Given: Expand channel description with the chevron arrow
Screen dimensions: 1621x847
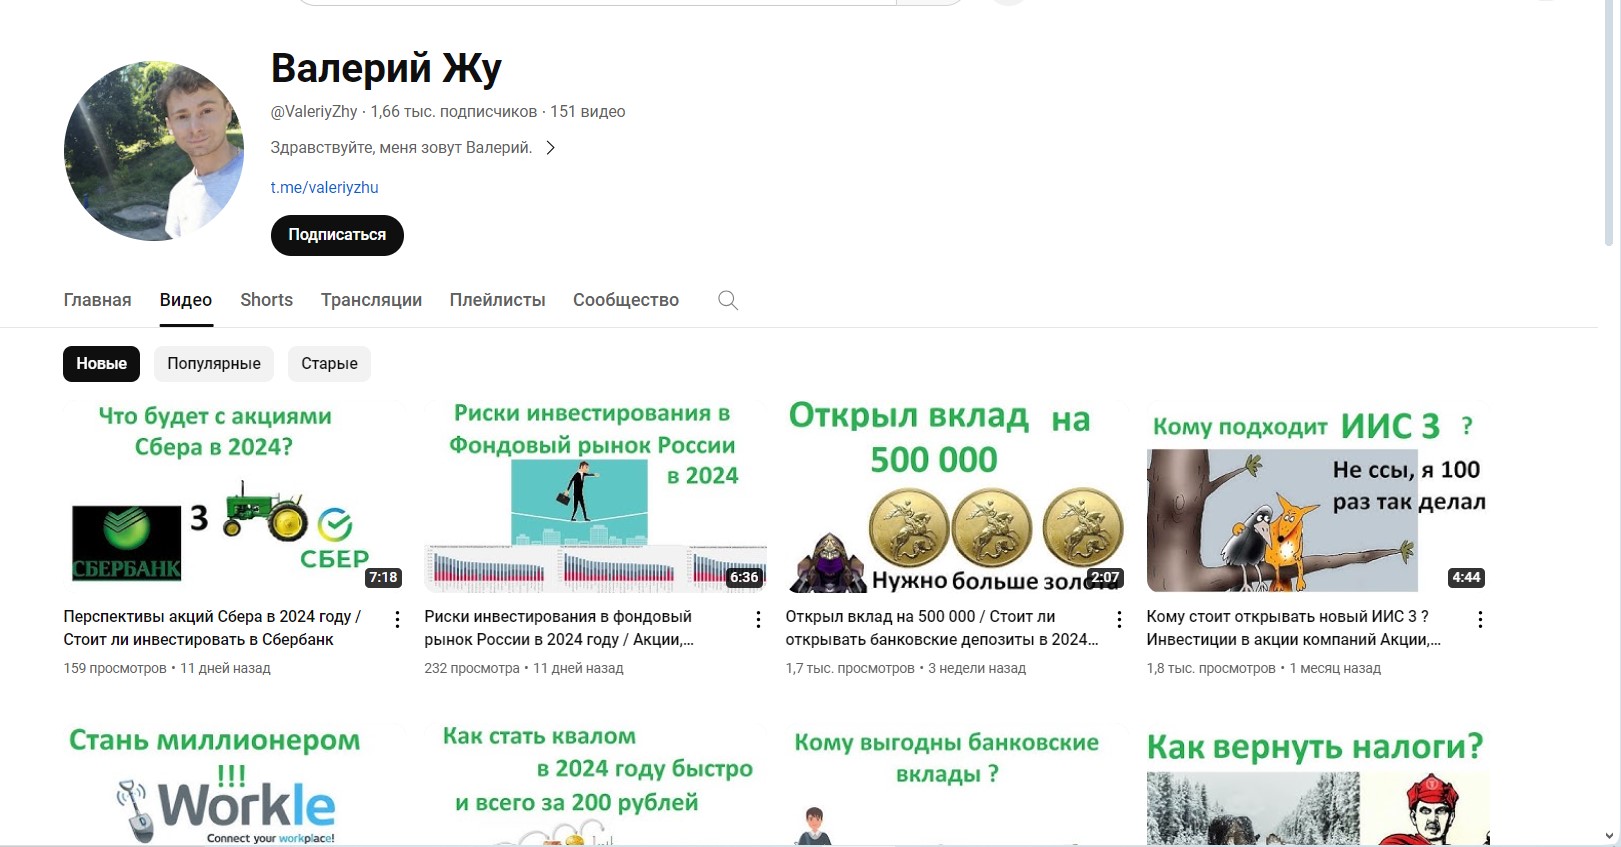Looking at the screenshot, I should tap(550, 148).
